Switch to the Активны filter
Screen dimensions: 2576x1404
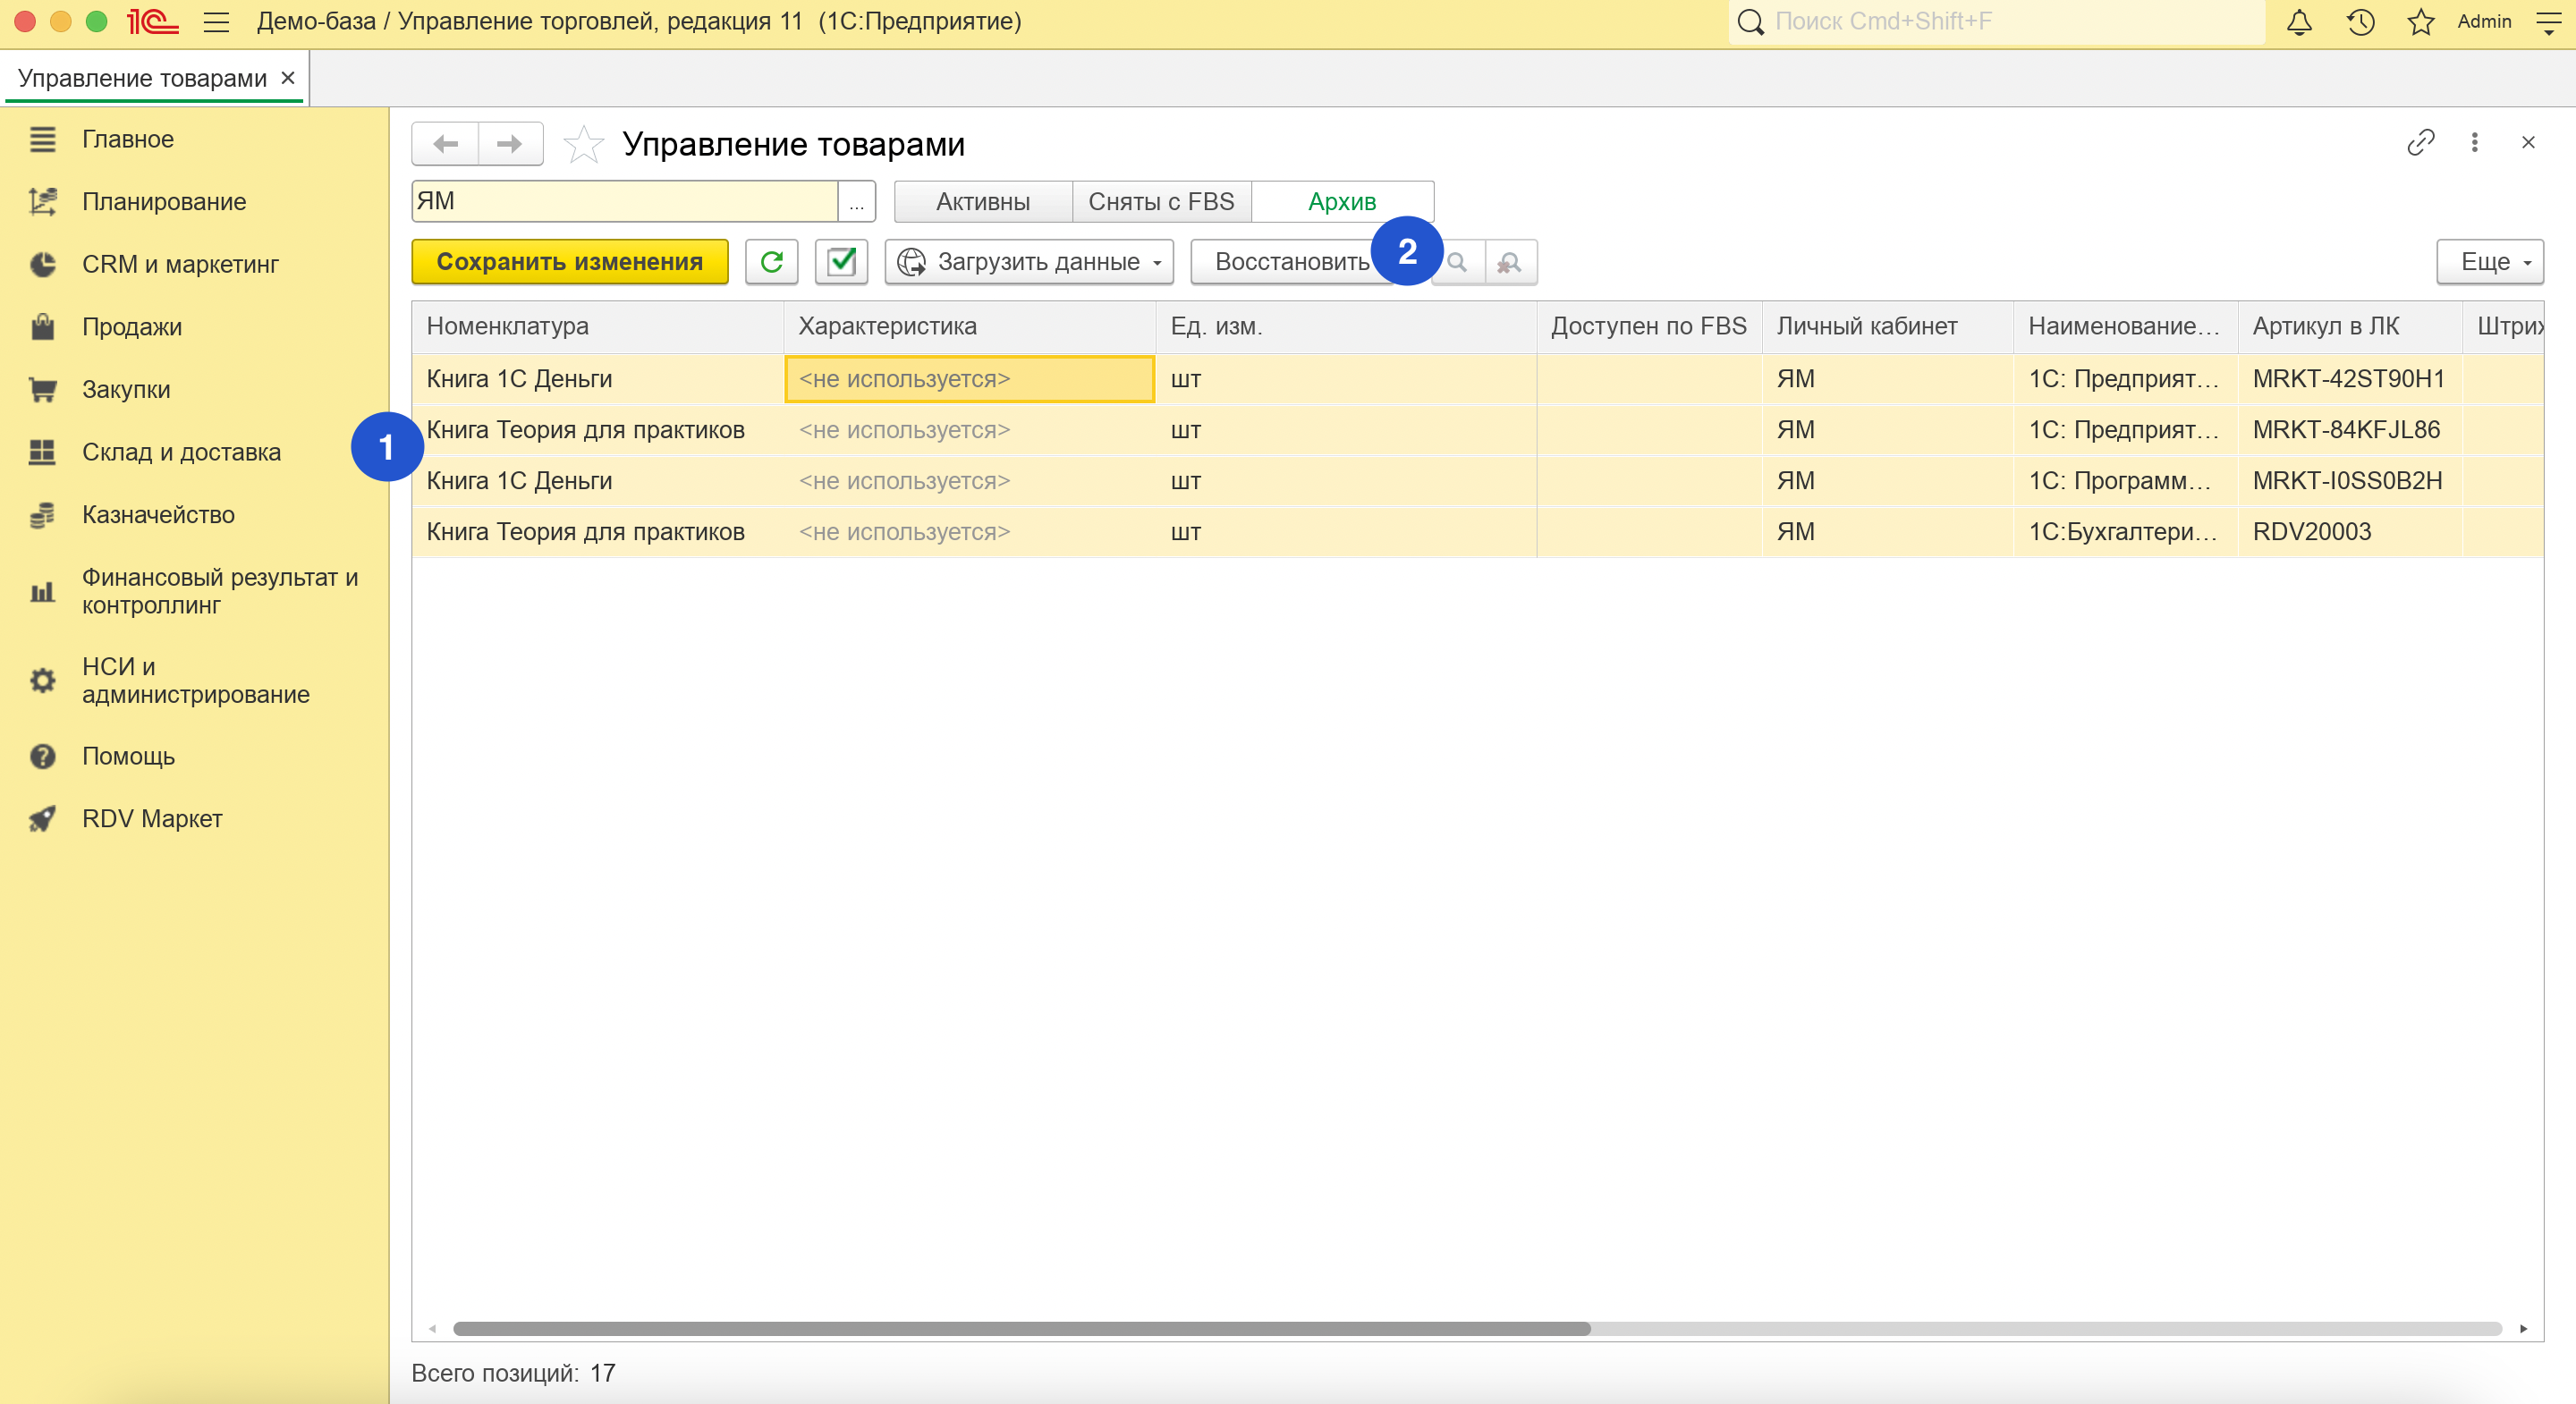click(x=982, y=202)
